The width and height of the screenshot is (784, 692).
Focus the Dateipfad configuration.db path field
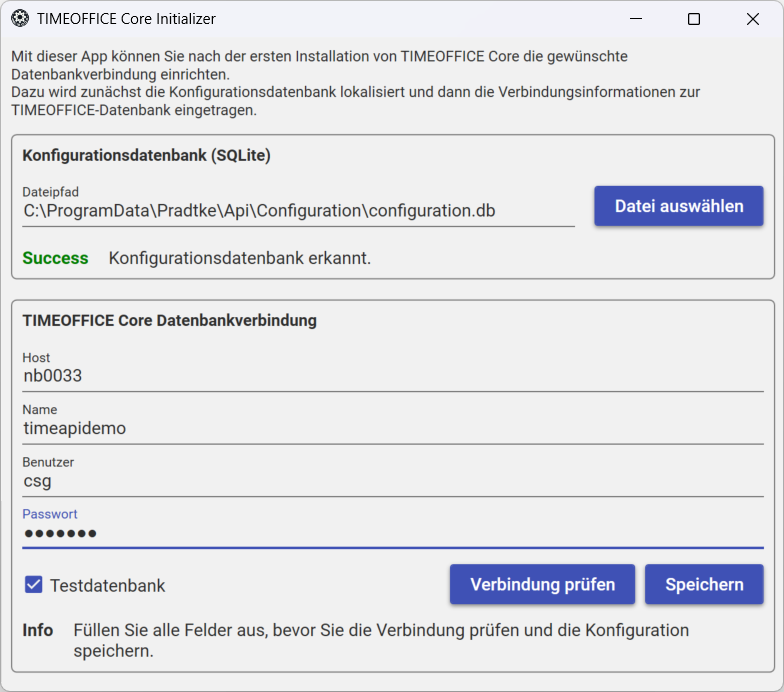coord(298,211)
